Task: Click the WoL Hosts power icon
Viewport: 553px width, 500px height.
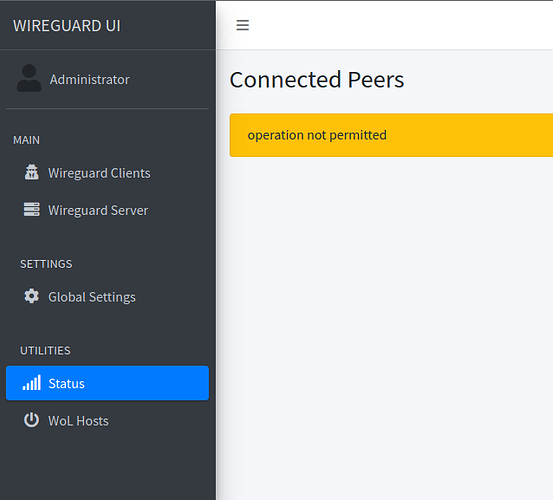Action: click(31, 420)
